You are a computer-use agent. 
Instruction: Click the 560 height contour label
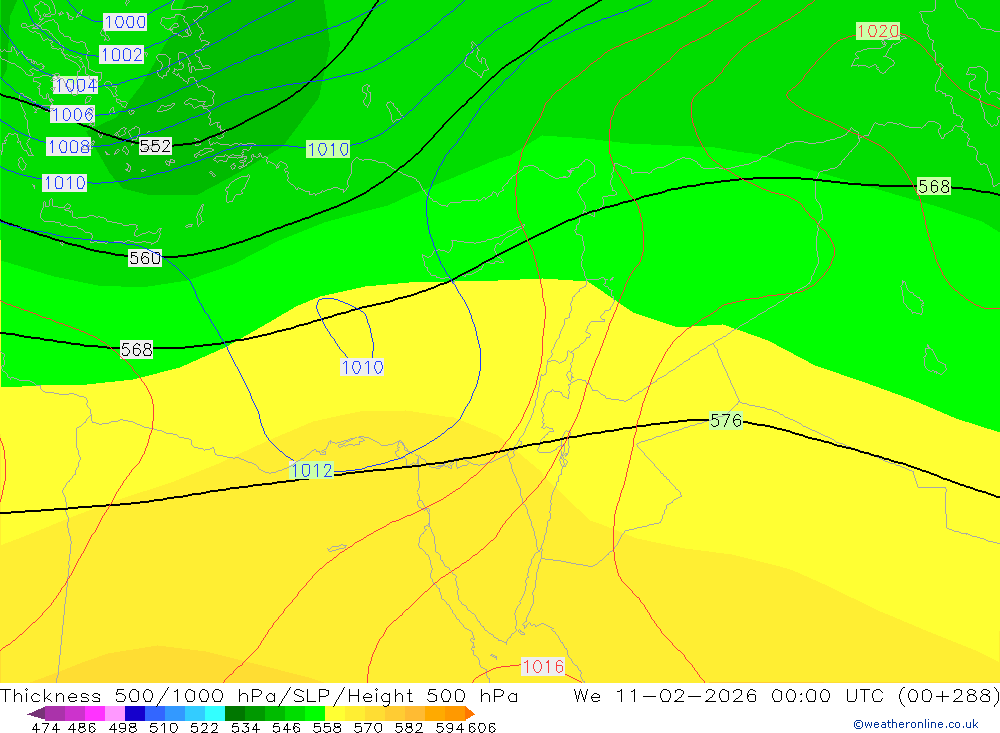point(145,258)
